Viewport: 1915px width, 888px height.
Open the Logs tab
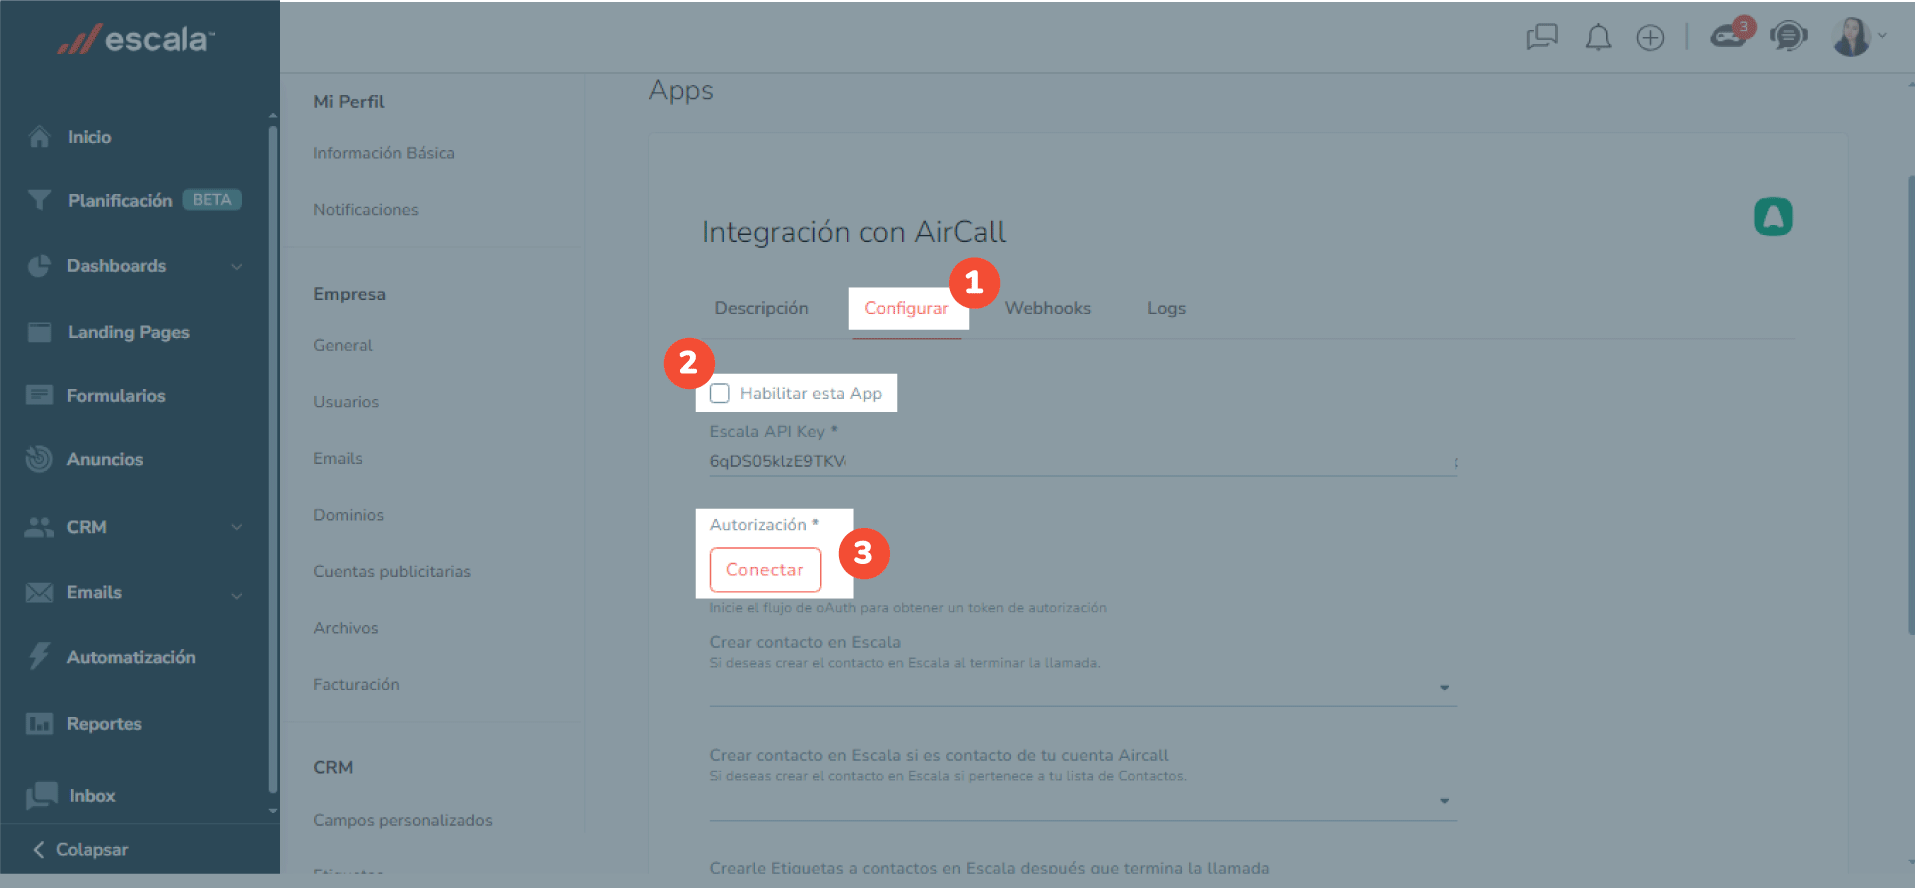point(1166,308)
